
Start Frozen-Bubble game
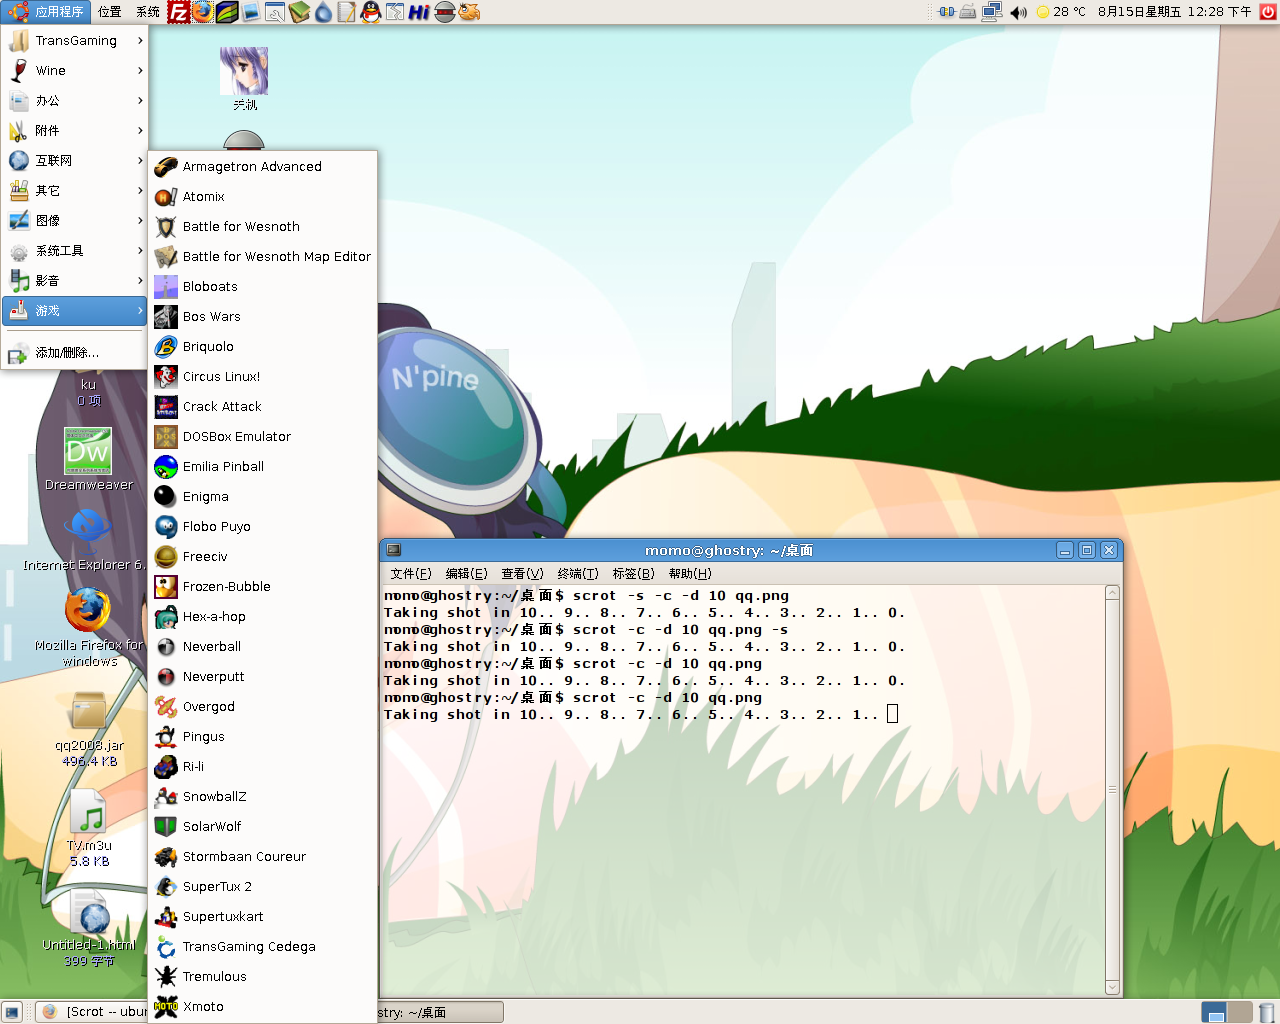click(263, 587)
